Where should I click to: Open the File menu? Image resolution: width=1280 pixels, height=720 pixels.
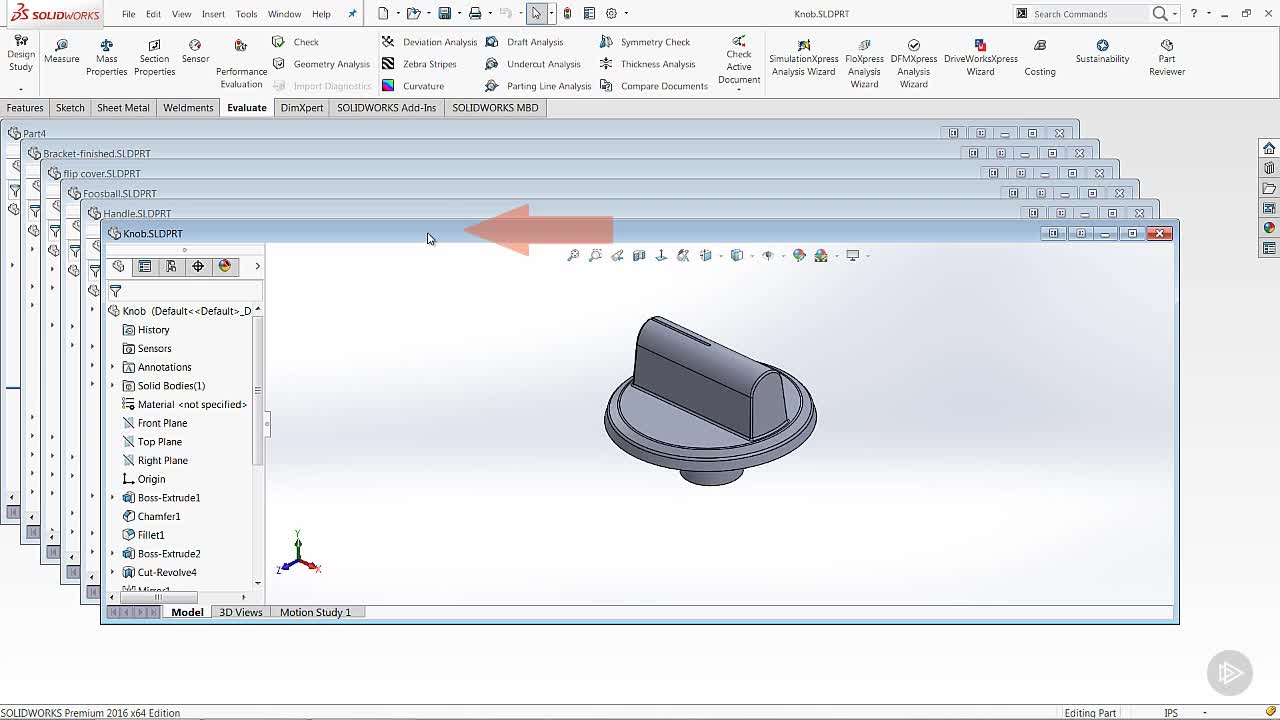(129, 14)
